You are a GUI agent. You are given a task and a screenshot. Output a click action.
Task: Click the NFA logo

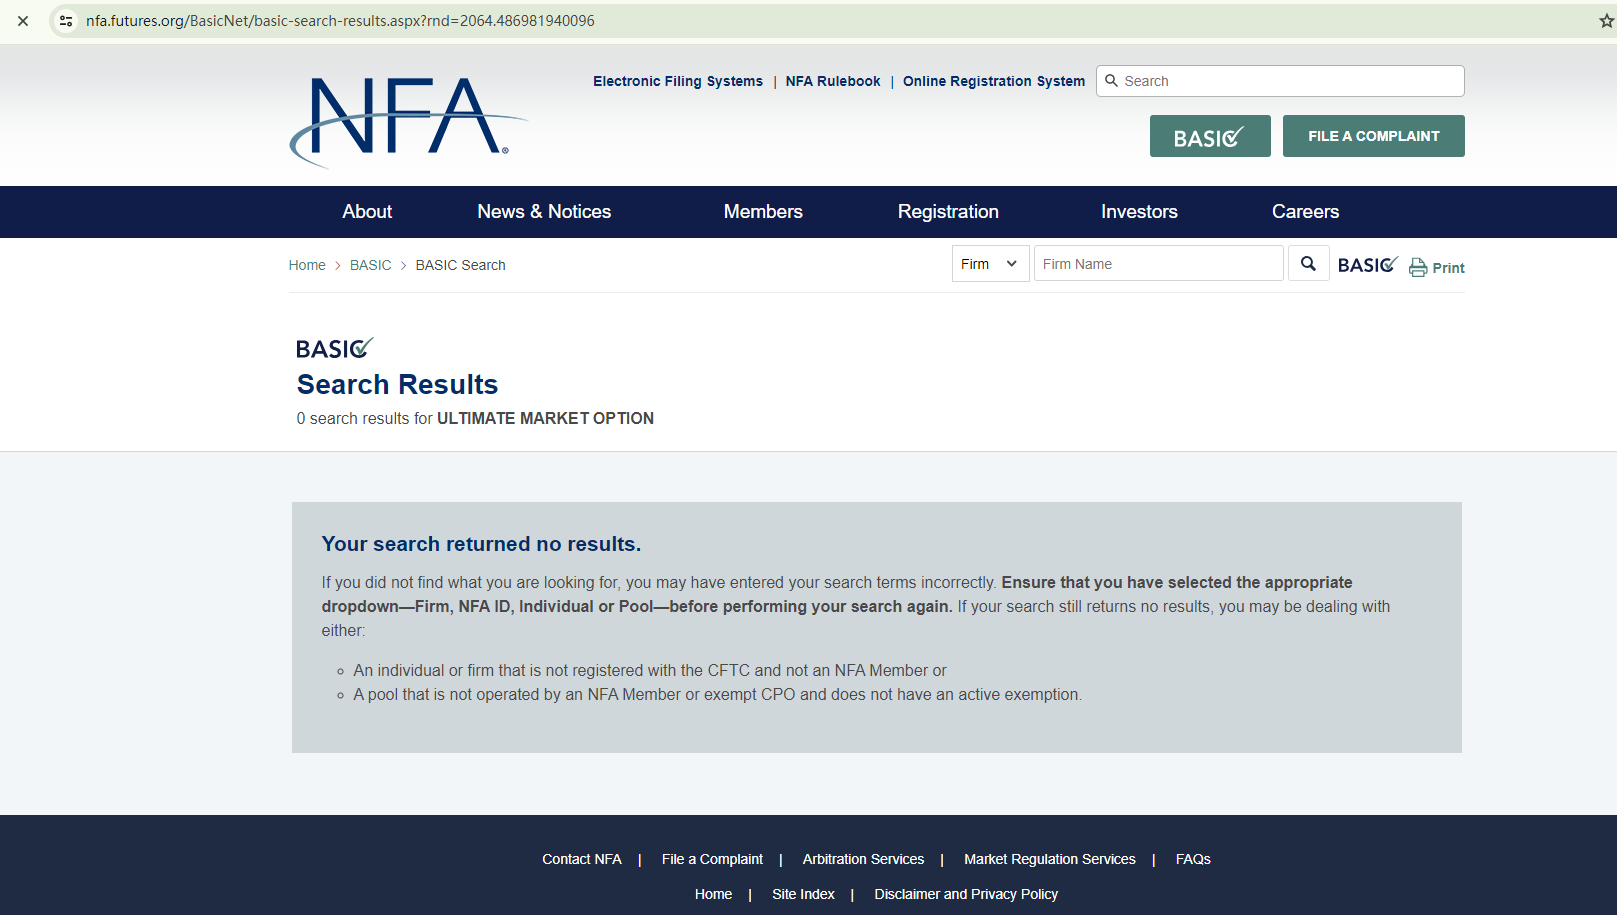(x=408, y=121)
